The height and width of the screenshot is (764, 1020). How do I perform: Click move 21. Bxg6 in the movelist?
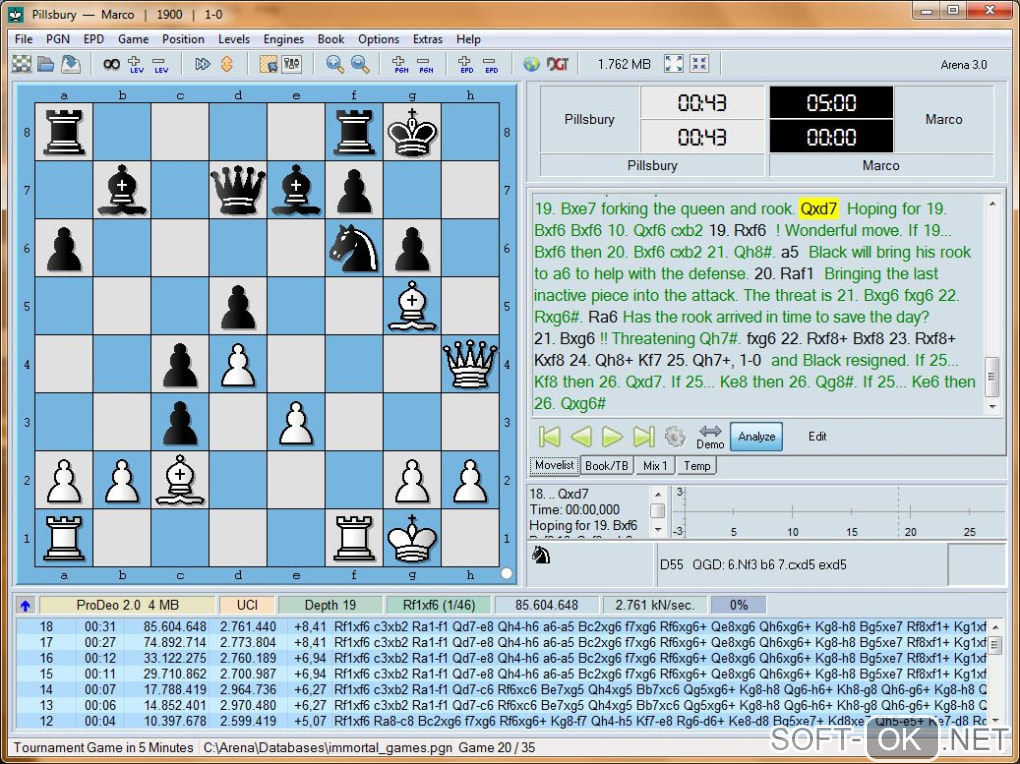point(564,338)
